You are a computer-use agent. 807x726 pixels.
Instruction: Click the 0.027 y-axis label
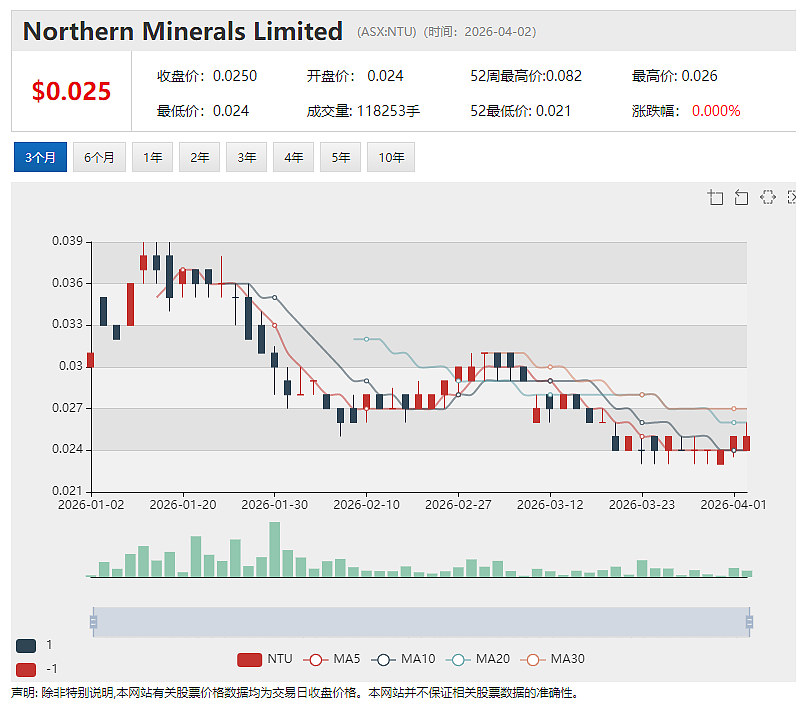point(67,408)
